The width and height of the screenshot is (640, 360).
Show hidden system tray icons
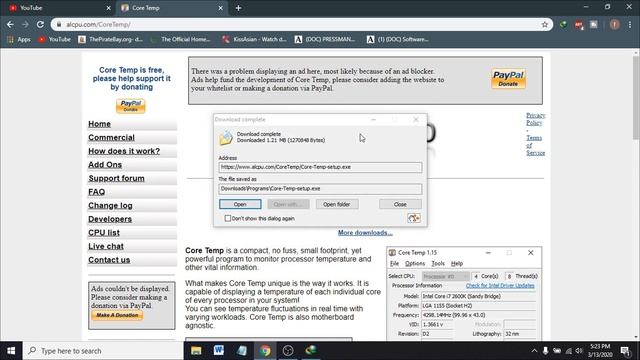[x=534, y=351]
